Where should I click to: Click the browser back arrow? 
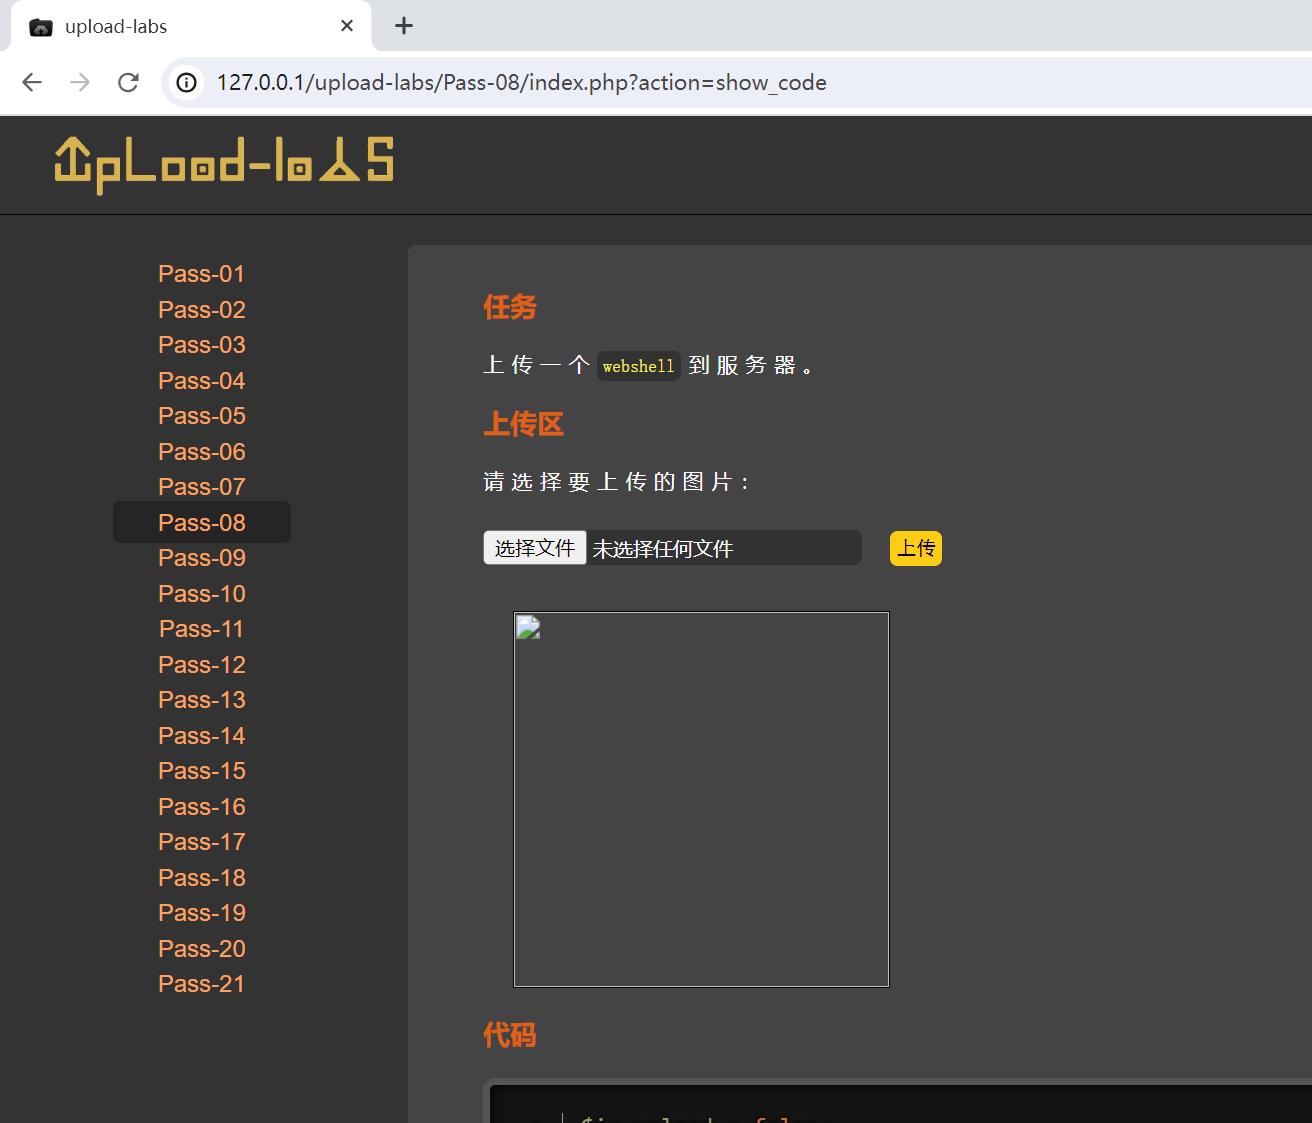pos(32,82)
